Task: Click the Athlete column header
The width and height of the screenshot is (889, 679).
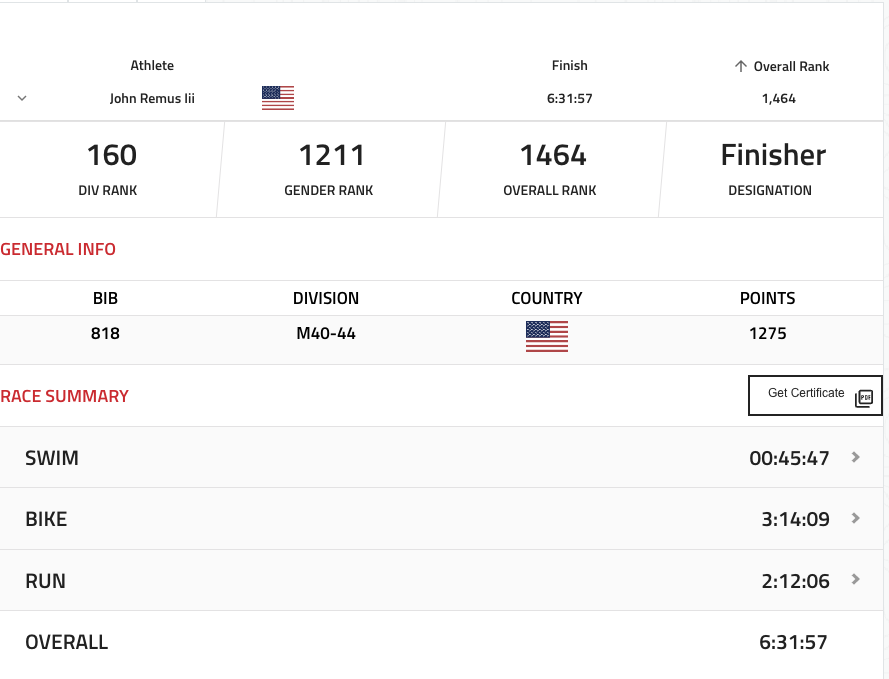Action: [x=152, y=66]
